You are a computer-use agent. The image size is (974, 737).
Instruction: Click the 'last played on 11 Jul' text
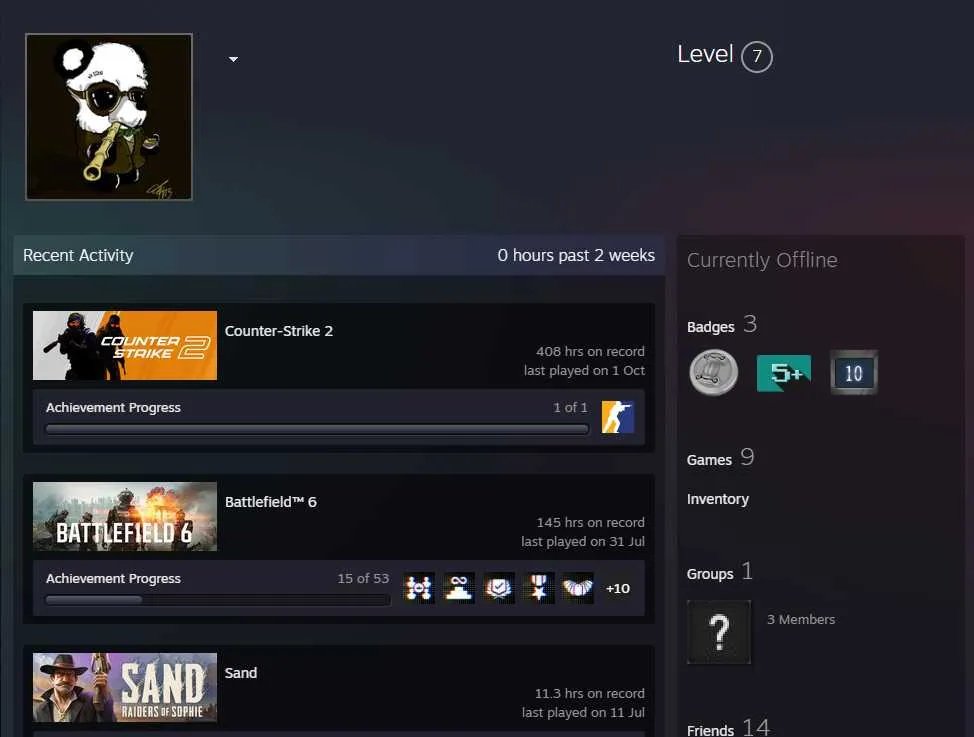[x=583, y=712]
